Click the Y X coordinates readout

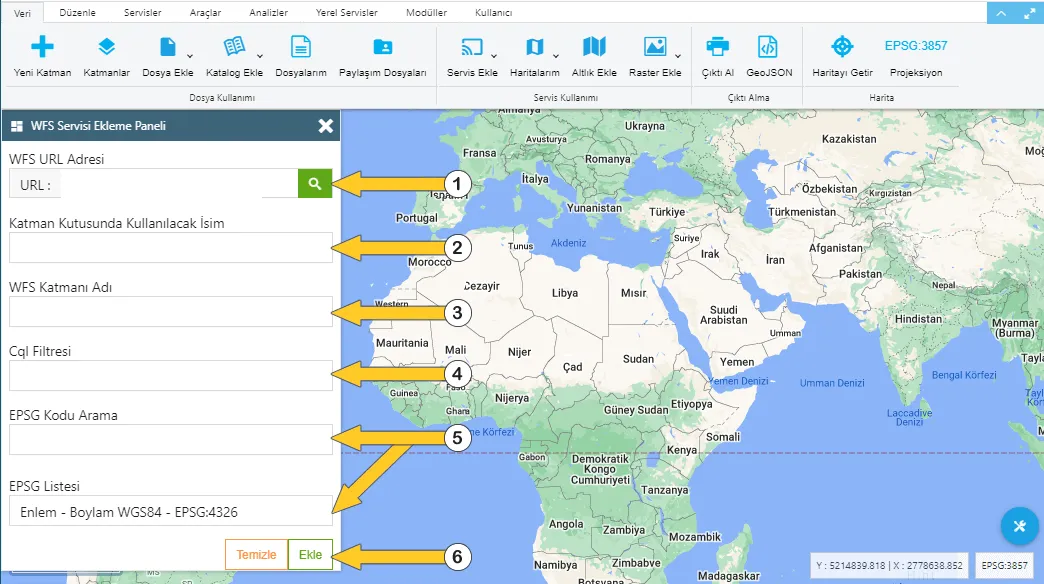(889, 565)
